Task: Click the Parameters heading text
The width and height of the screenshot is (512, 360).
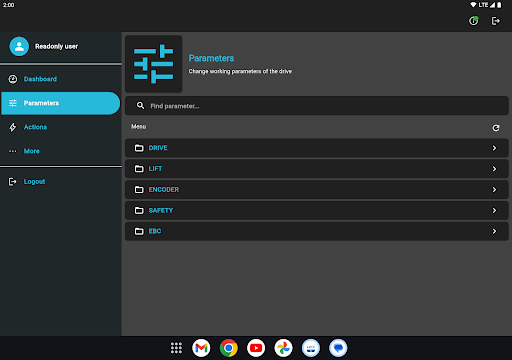Action: tap(211, 58)
